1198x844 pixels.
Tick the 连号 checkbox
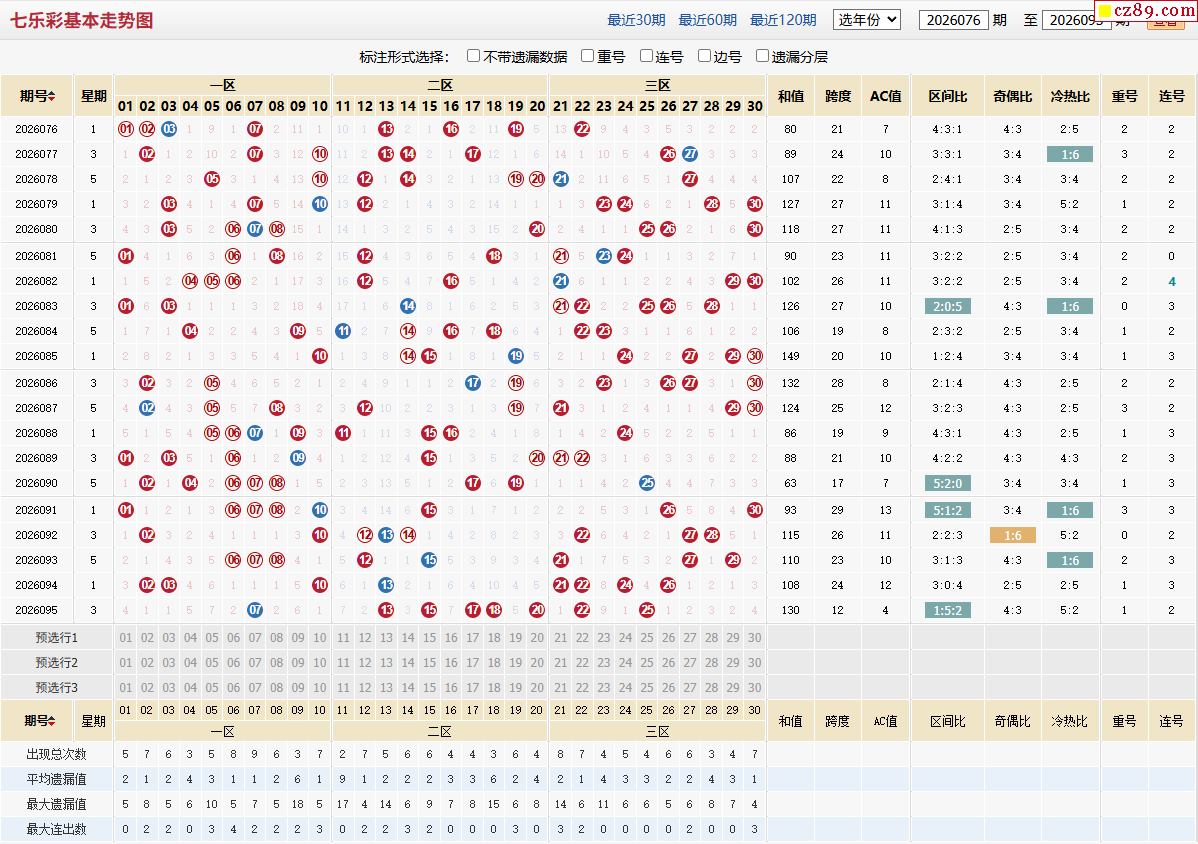[646, 56]
